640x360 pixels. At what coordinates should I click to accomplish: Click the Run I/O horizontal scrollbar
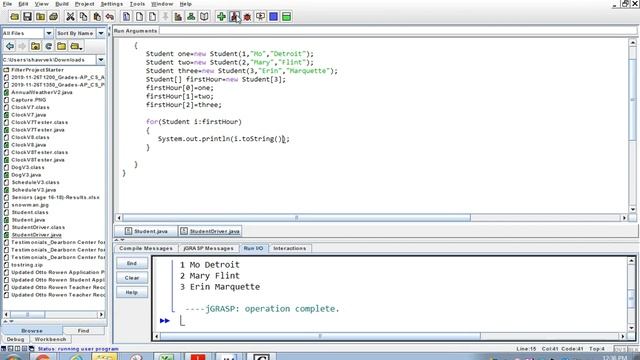pyautogui.click(x=320, y=336)
